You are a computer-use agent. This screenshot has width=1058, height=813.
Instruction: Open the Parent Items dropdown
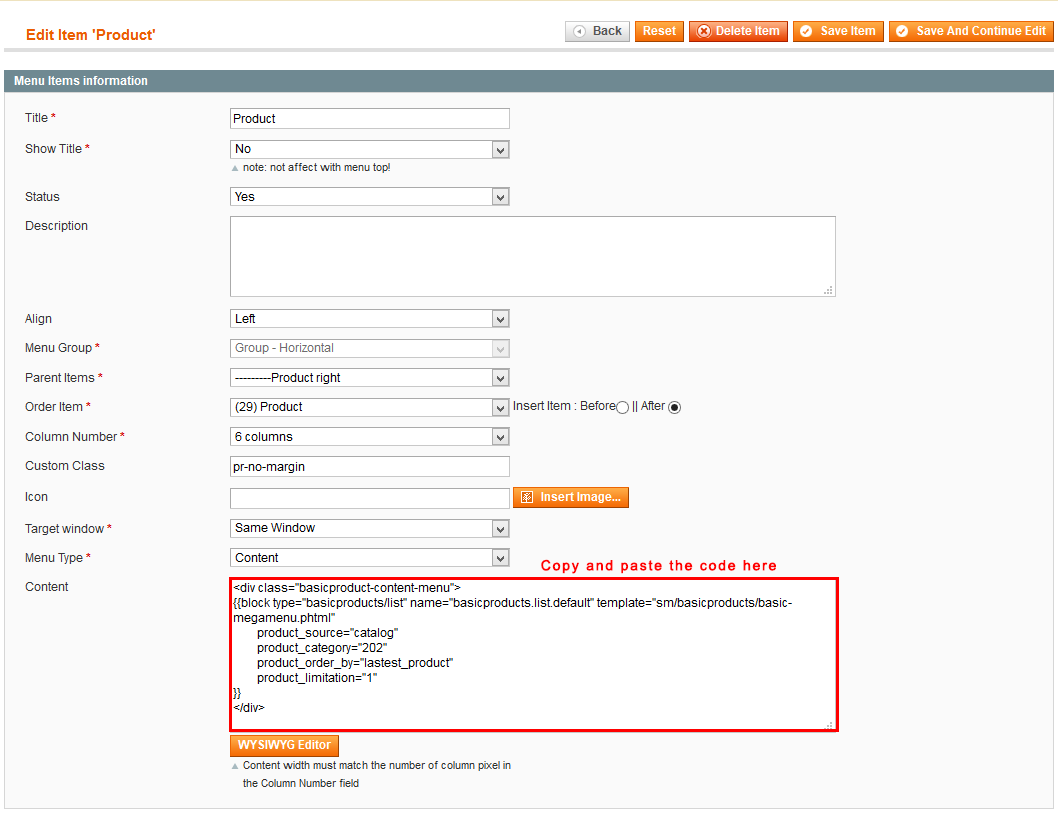(x=370, y=378)
